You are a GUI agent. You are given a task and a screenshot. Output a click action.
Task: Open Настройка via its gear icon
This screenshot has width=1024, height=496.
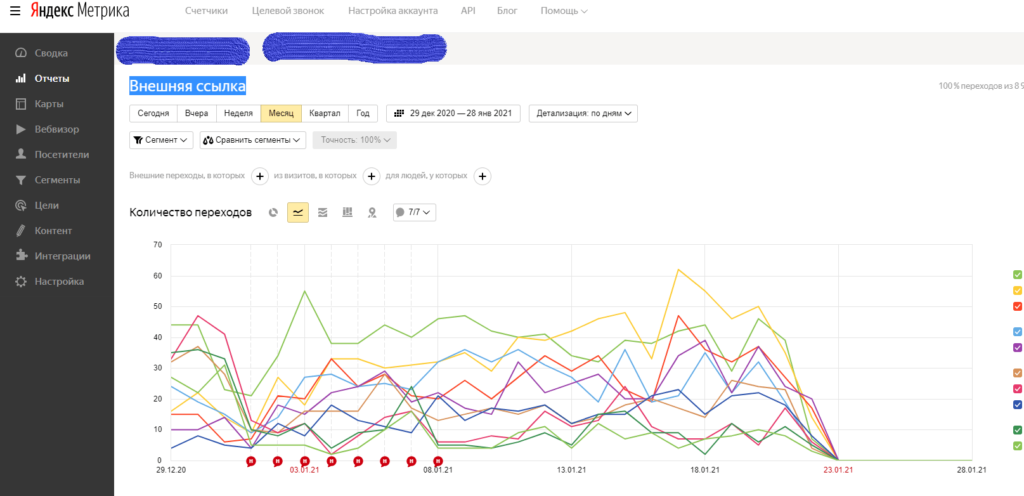coord(21,282)
